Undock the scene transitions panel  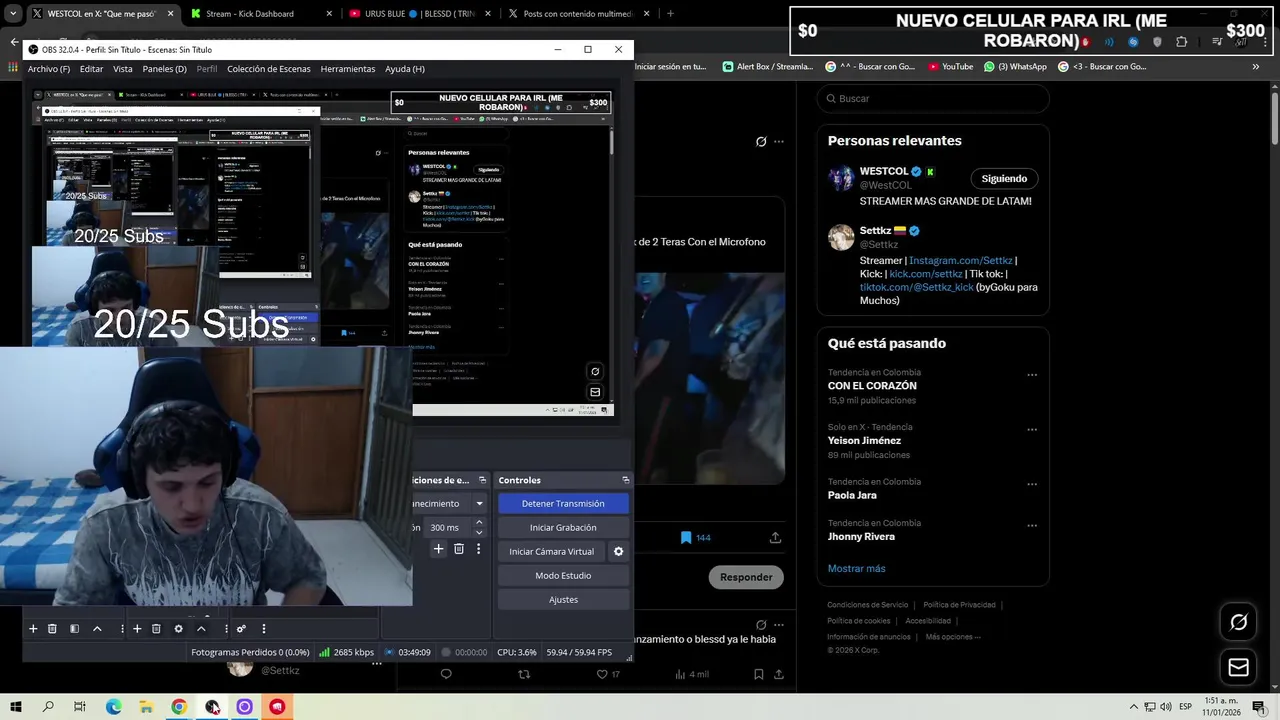[482, 480]
